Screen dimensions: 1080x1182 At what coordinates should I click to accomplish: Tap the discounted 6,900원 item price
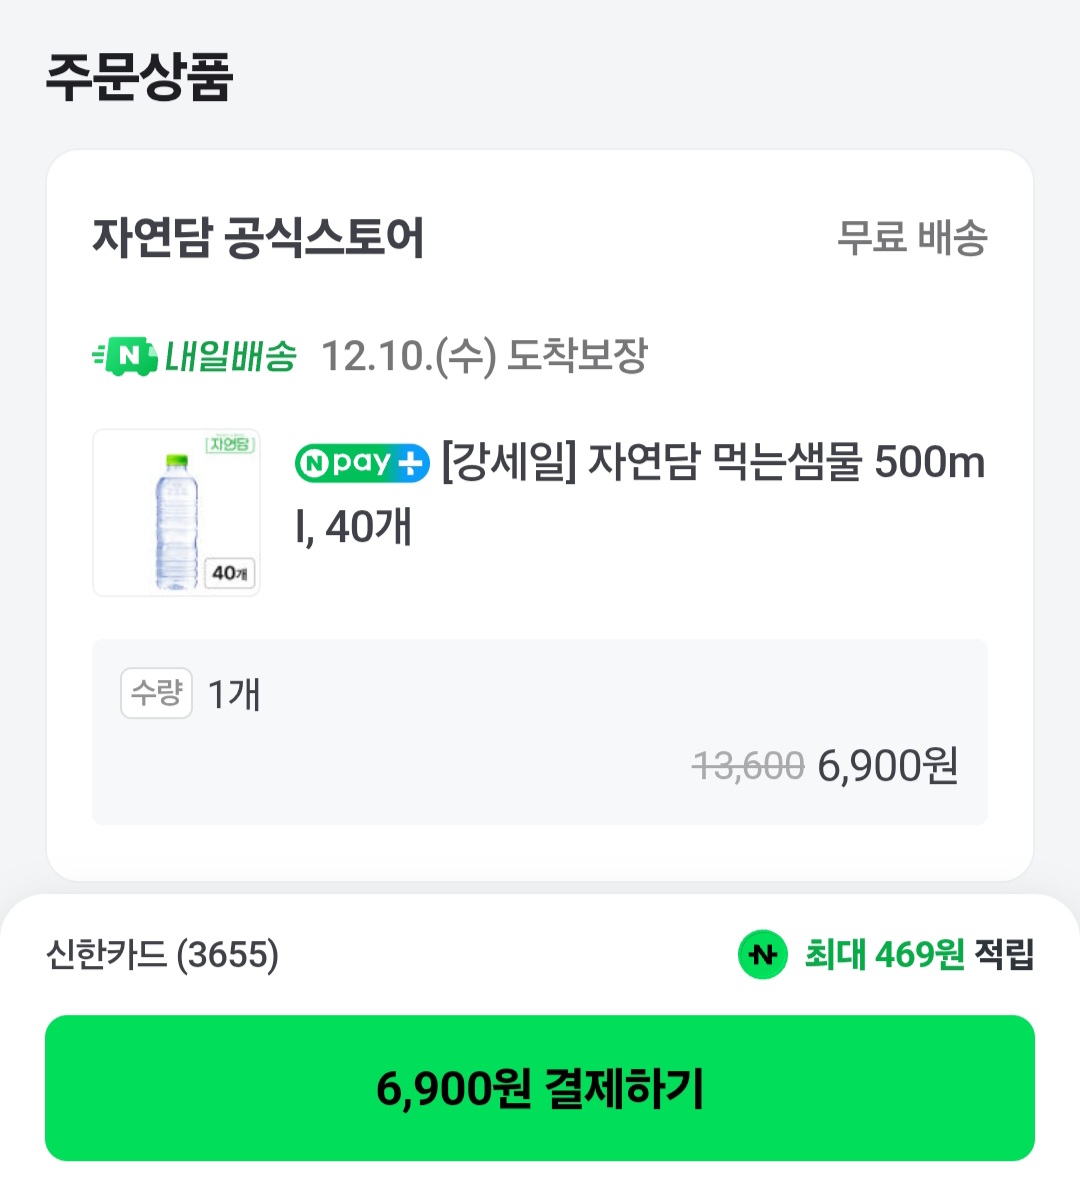coord(888,766)
